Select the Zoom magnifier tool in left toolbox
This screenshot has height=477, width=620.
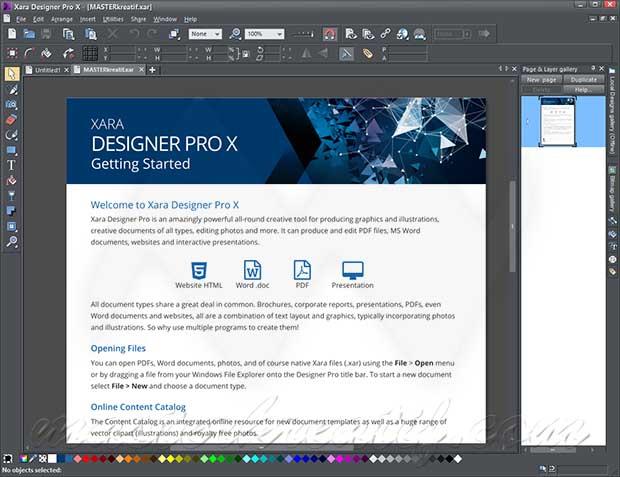(x=11, y=241)
